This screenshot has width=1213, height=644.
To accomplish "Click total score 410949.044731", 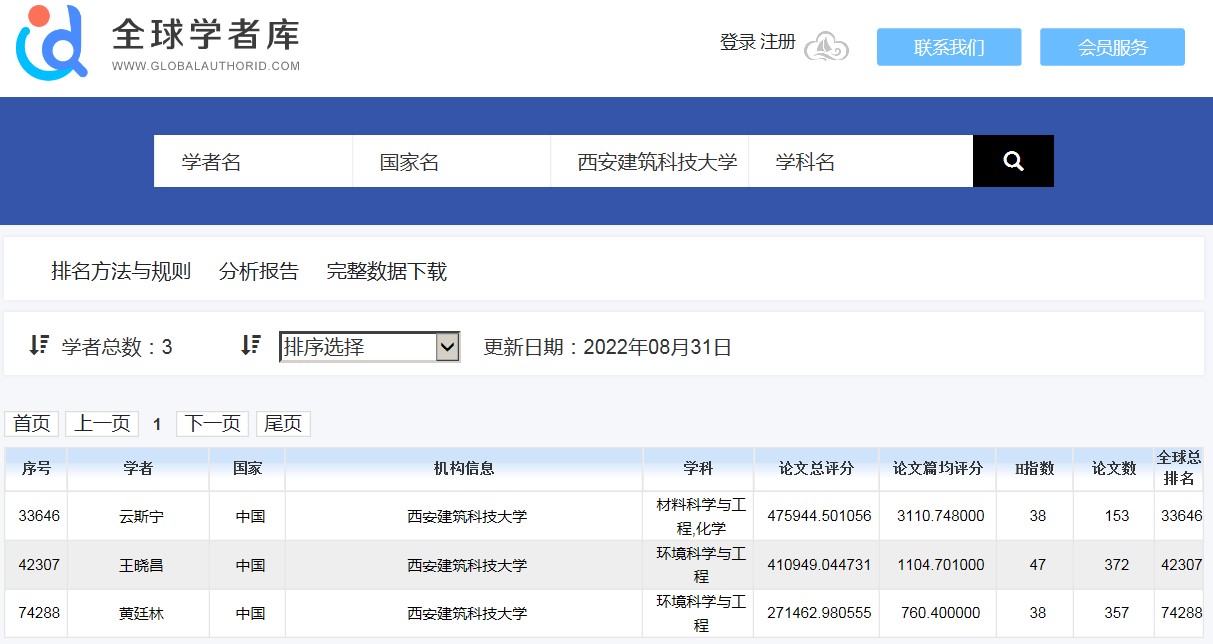I will click(x=819, y=565).
